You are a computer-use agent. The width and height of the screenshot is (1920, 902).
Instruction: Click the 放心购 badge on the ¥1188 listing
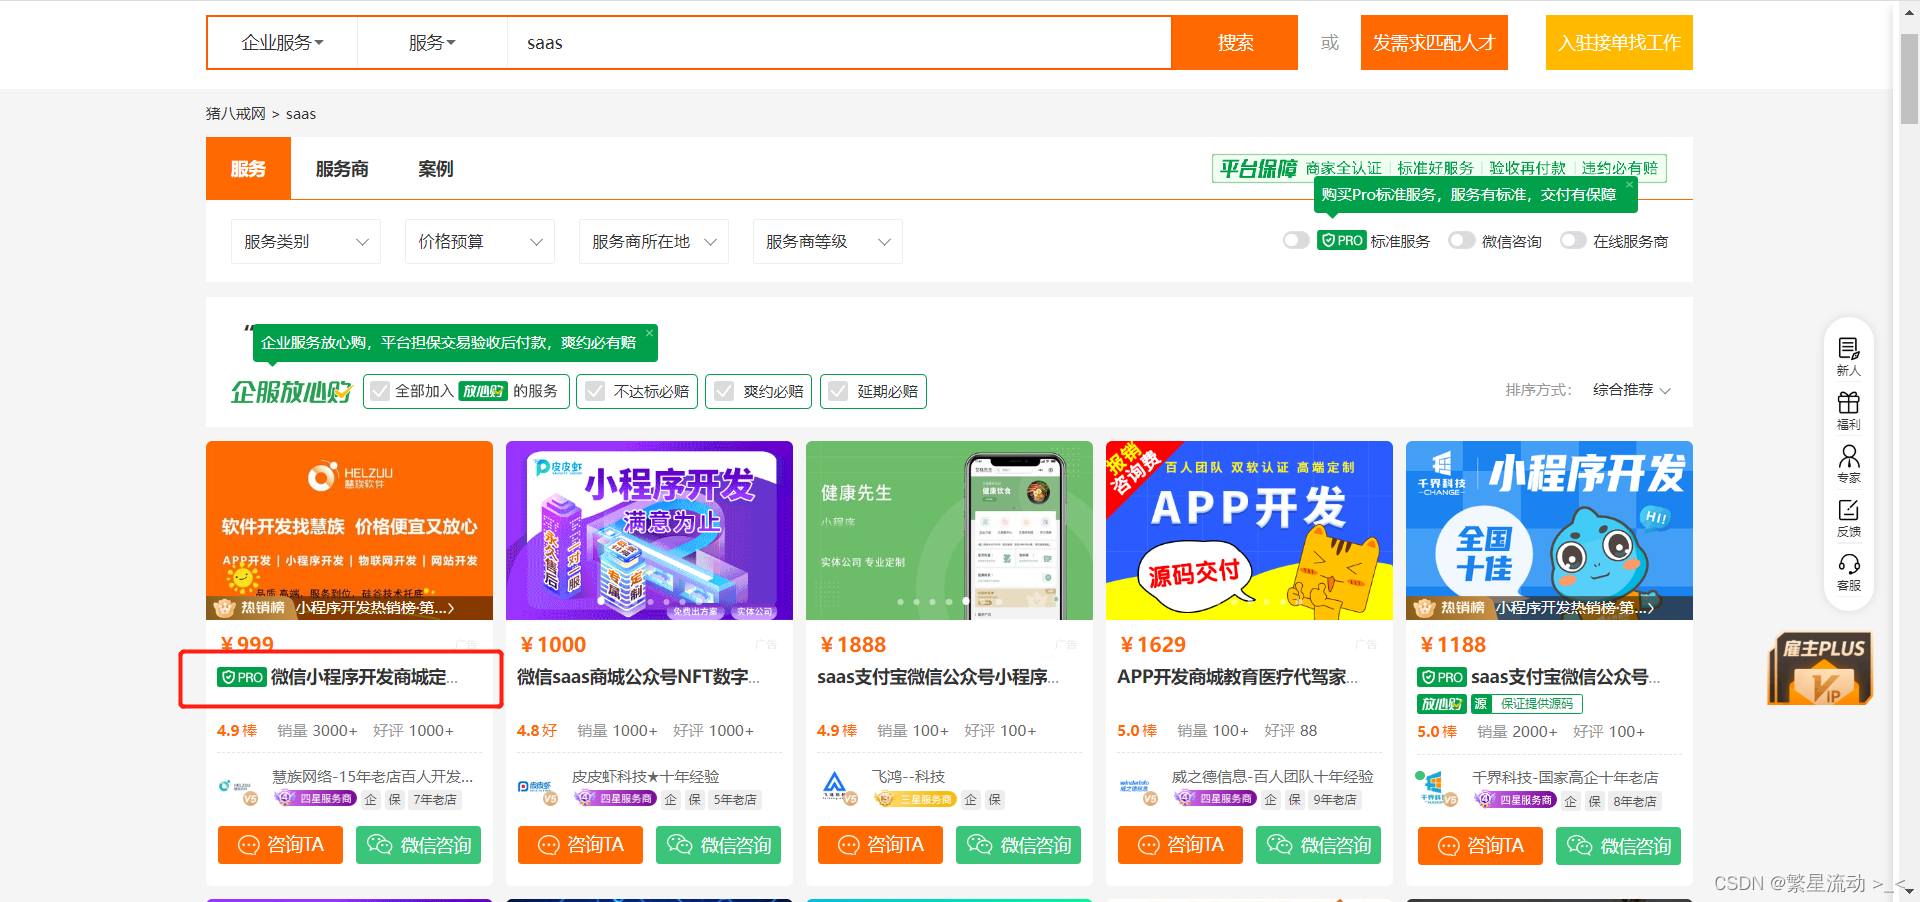(x=1441, y=704)
